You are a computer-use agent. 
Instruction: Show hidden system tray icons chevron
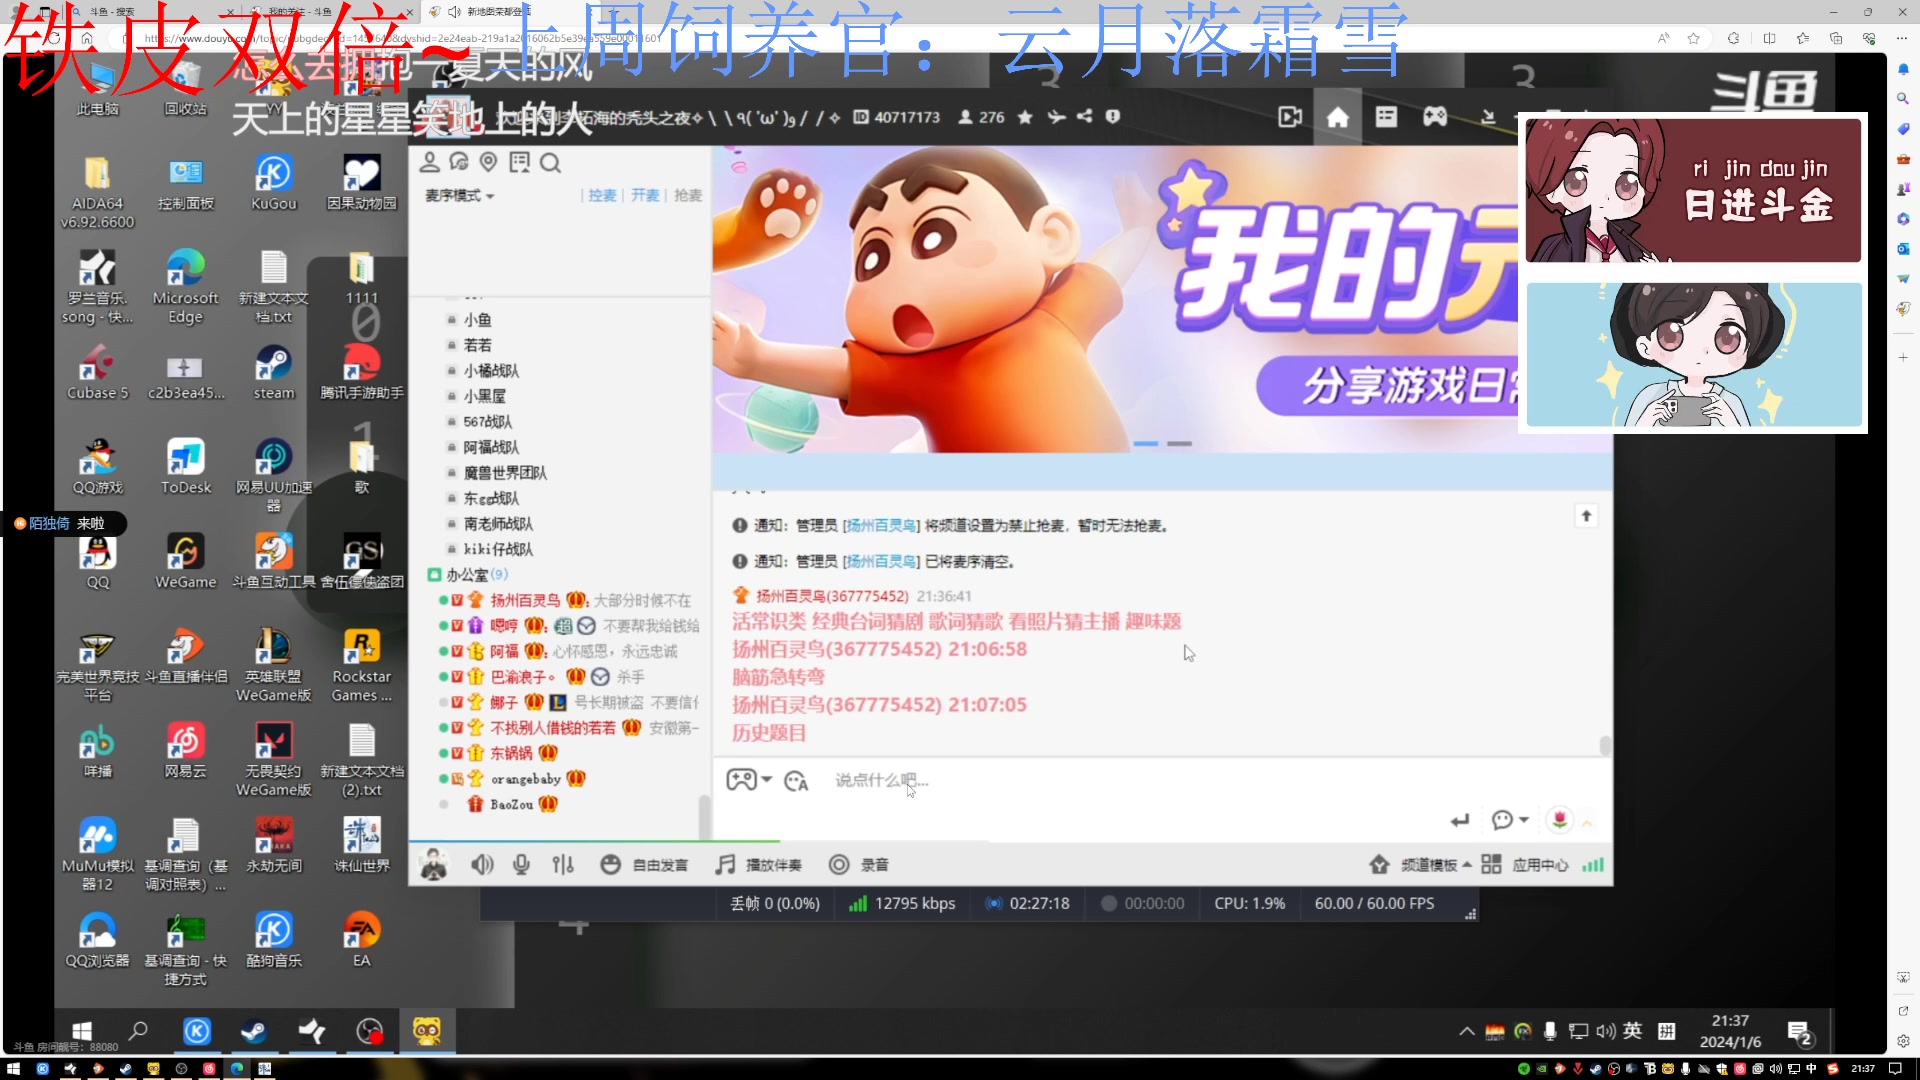1466,1031
